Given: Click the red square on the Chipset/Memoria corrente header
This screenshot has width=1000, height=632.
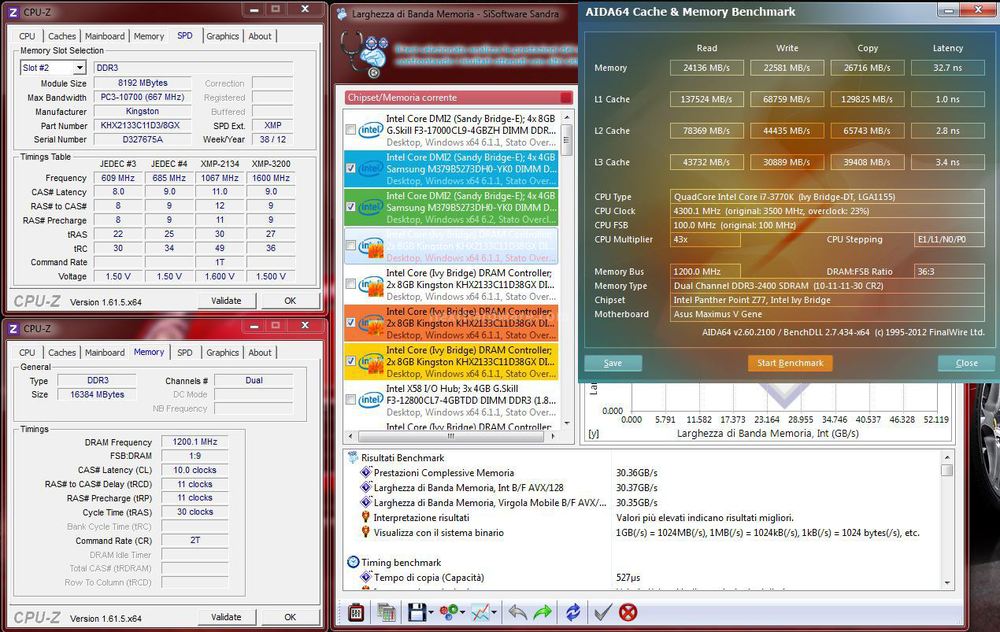Looking at the screenshot, I should coord(566,98).
